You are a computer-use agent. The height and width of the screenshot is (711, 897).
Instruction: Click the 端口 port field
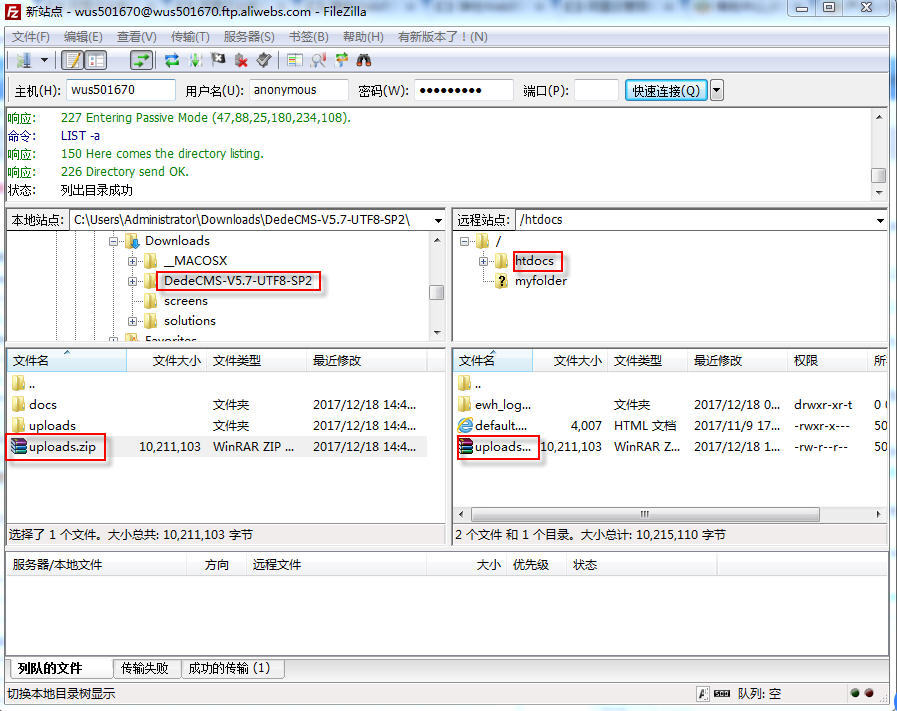coord(596,90)
